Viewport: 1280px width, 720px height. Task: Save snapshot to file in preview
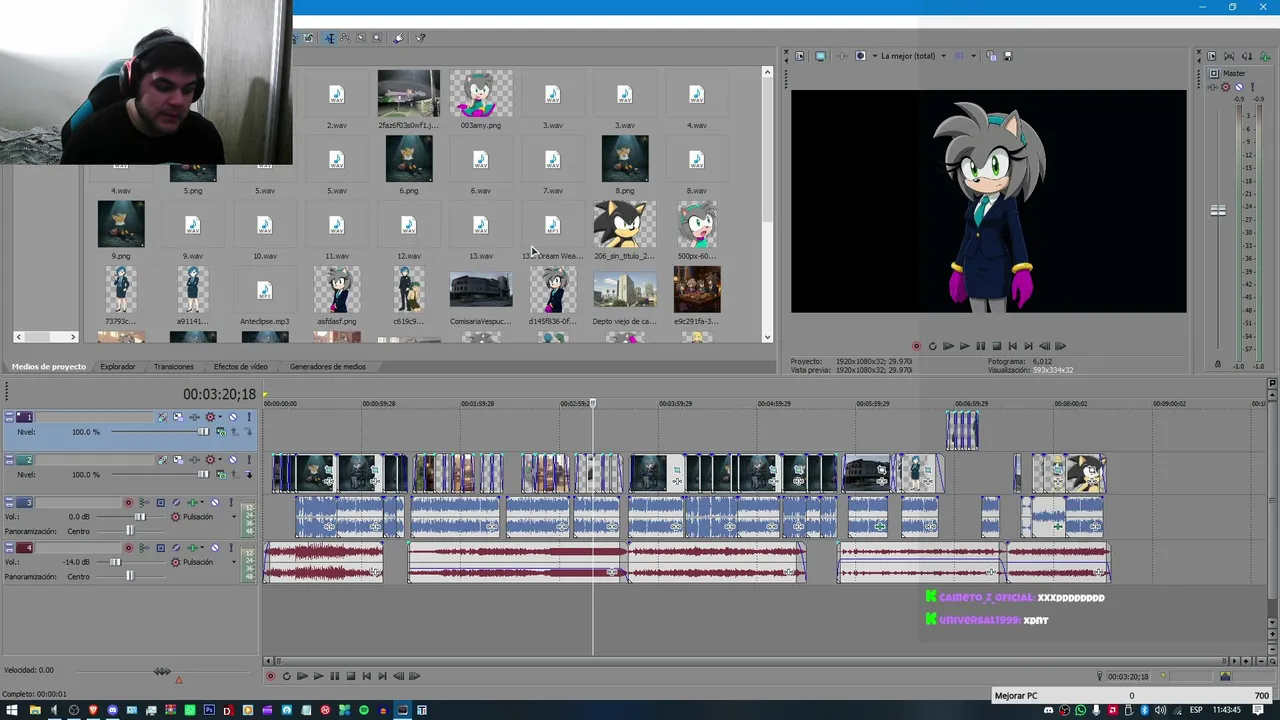tap(1008, 56)
